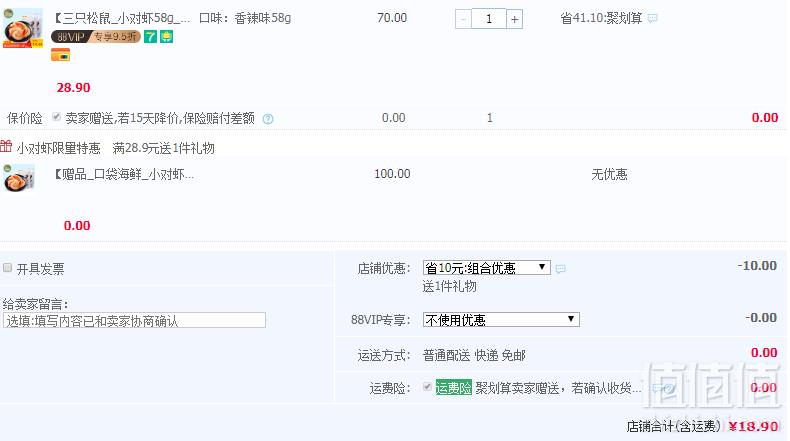Viewport: 790px width, 441px height.
Task: Click the green 运费险 label badge
Action: coord(453,388)
